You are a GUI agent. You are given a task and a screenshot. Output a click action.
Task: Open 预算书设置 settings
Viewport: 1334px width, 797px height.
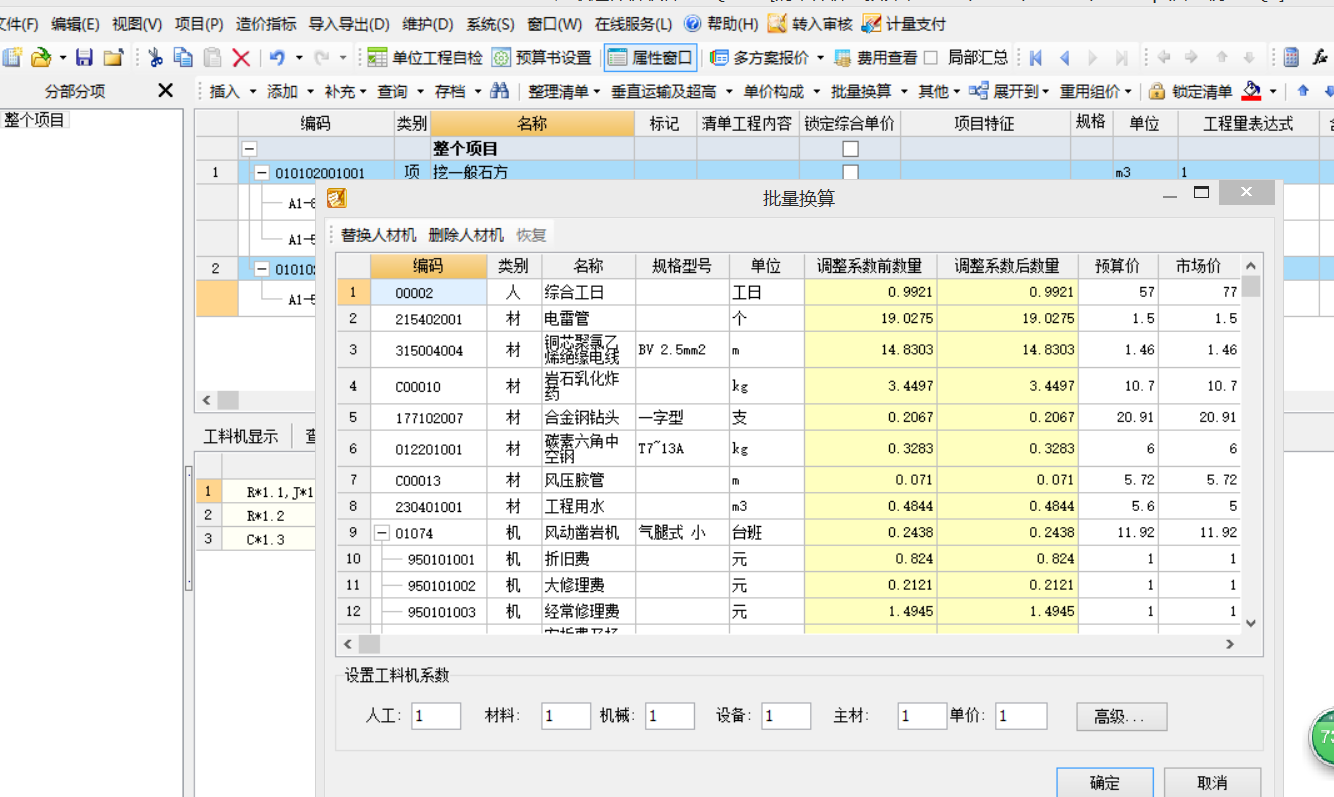pos(541,57)
